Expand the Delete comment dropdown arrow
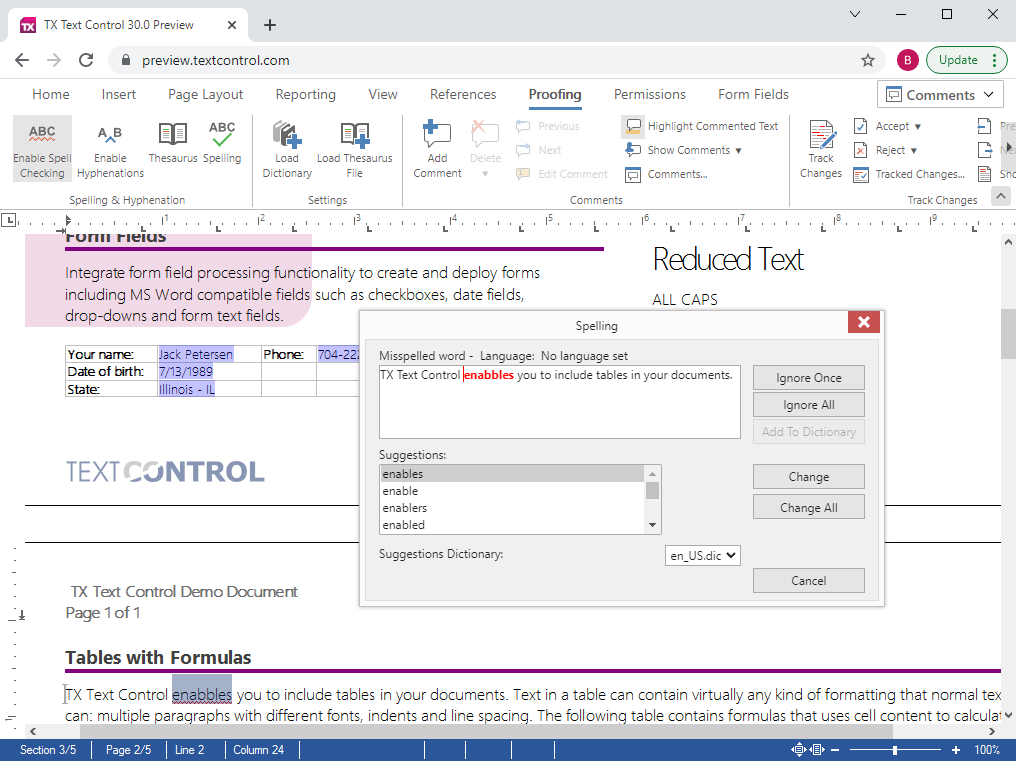The height and width of the screenshot is (761, 1016). [x=485, y=174]
